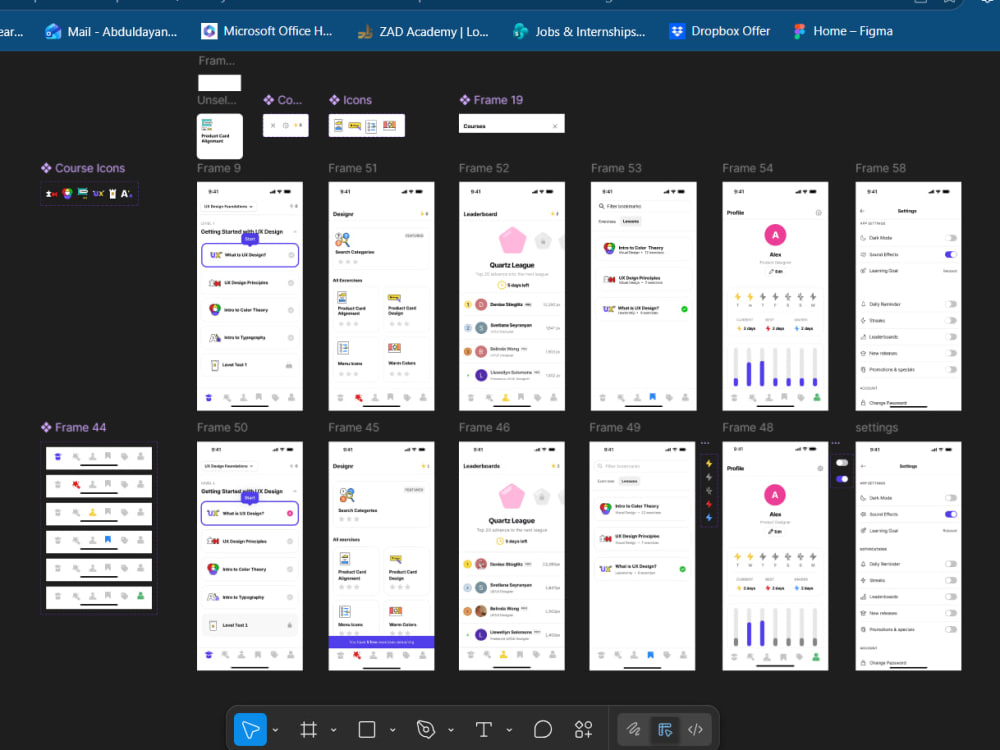Screen dimensions: 1000x750
Task: Open the Pen tool options dropdown arrow
Action: pyautogui.click(x=450, y=730)
